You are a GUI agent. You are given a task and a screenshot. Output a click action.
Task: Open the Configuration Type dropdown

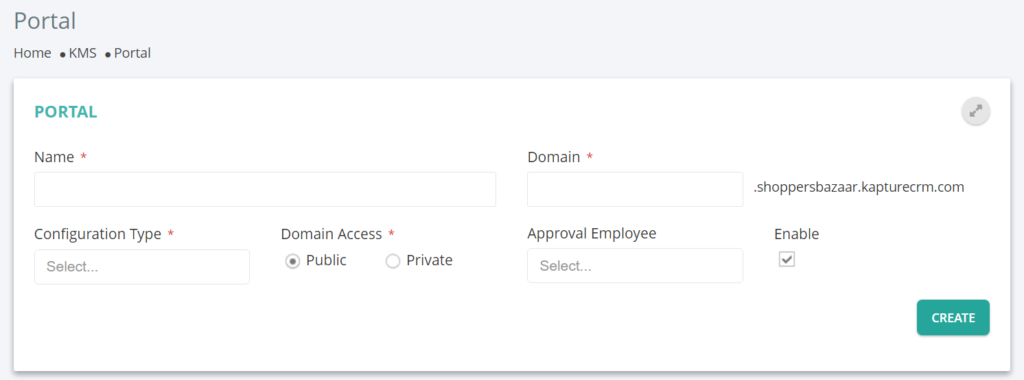(x=142, y=267)
